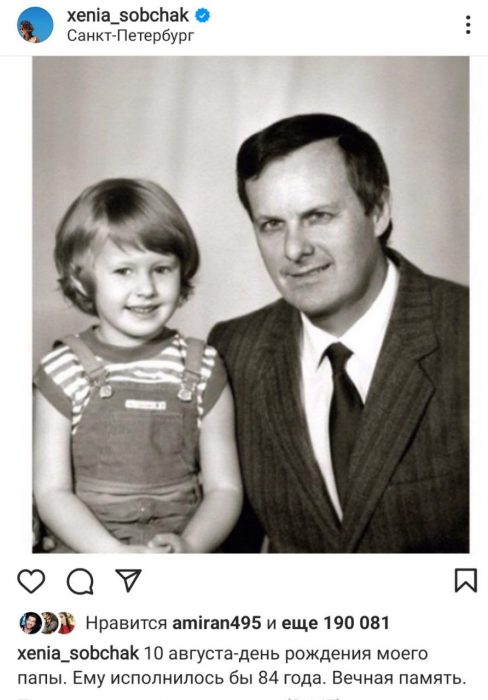Click the word Нравится in likes row
This screenshot has height=700, width=488.
tap(126, 623)
